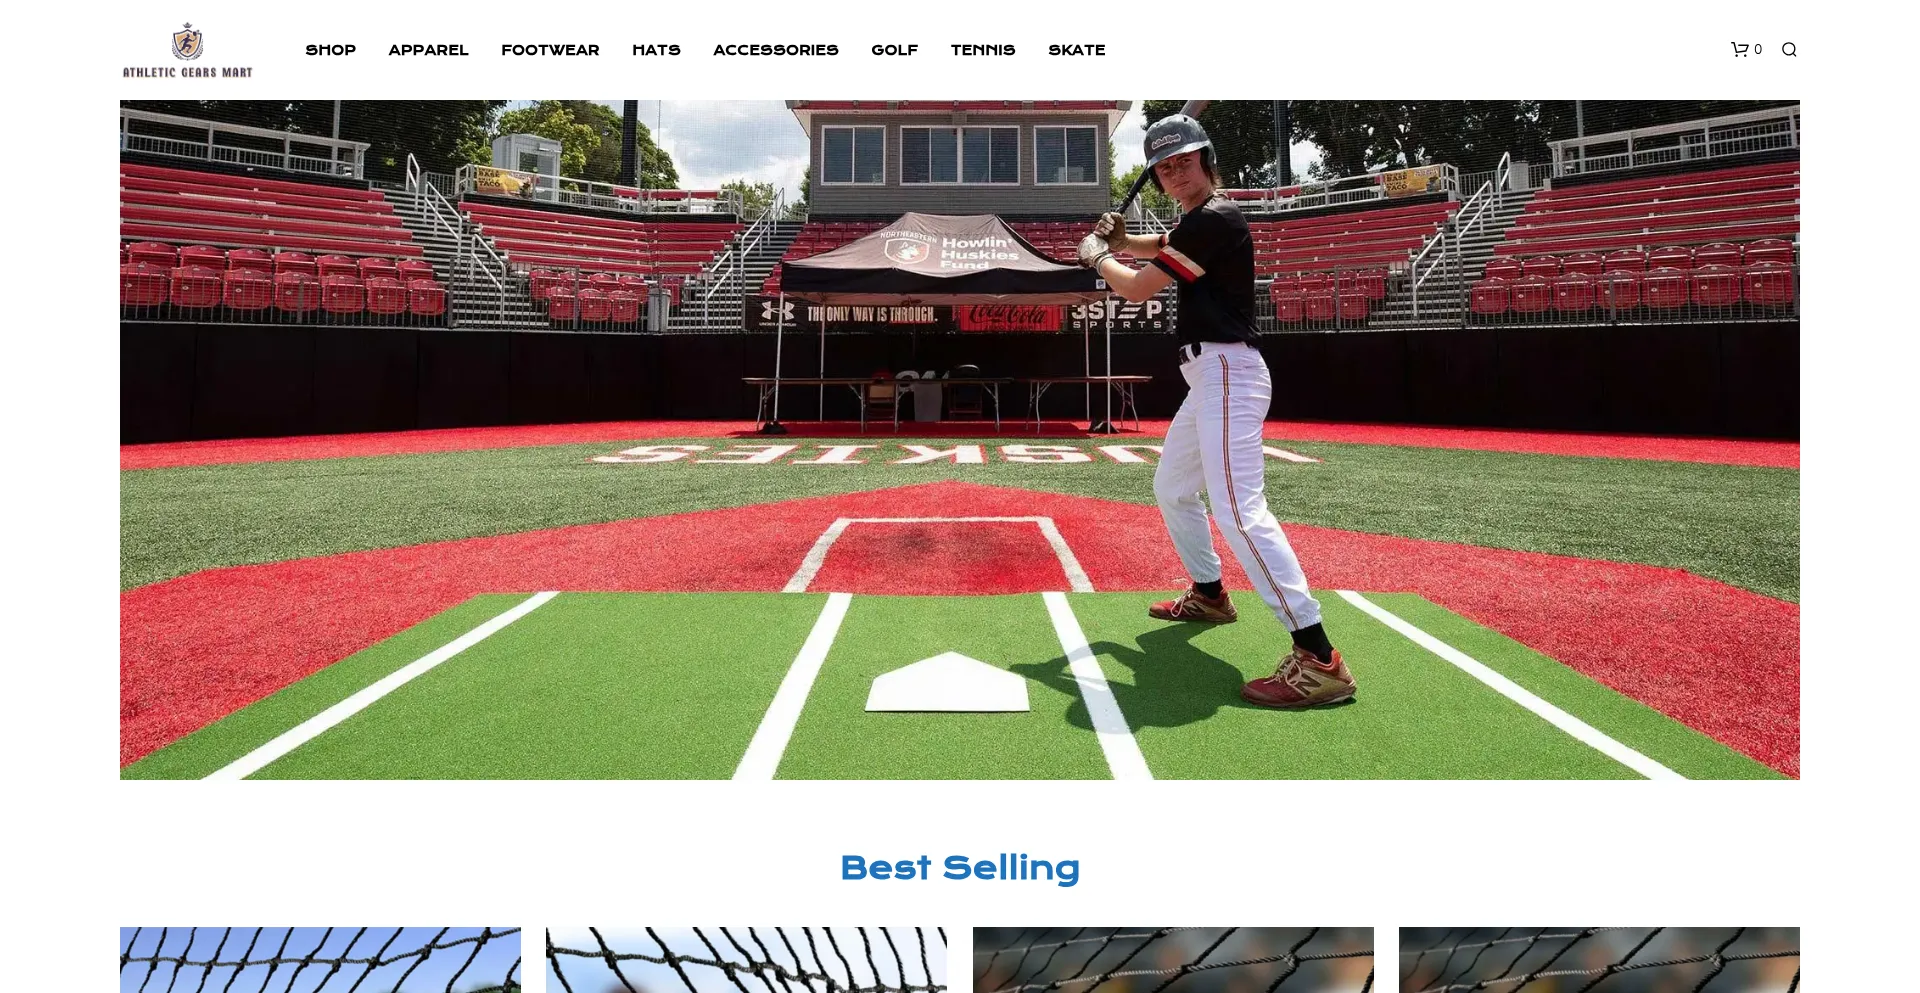Open the third best-selling product thumbnail
This screenshot has height=993, width=1920.
click(1173, 960)
